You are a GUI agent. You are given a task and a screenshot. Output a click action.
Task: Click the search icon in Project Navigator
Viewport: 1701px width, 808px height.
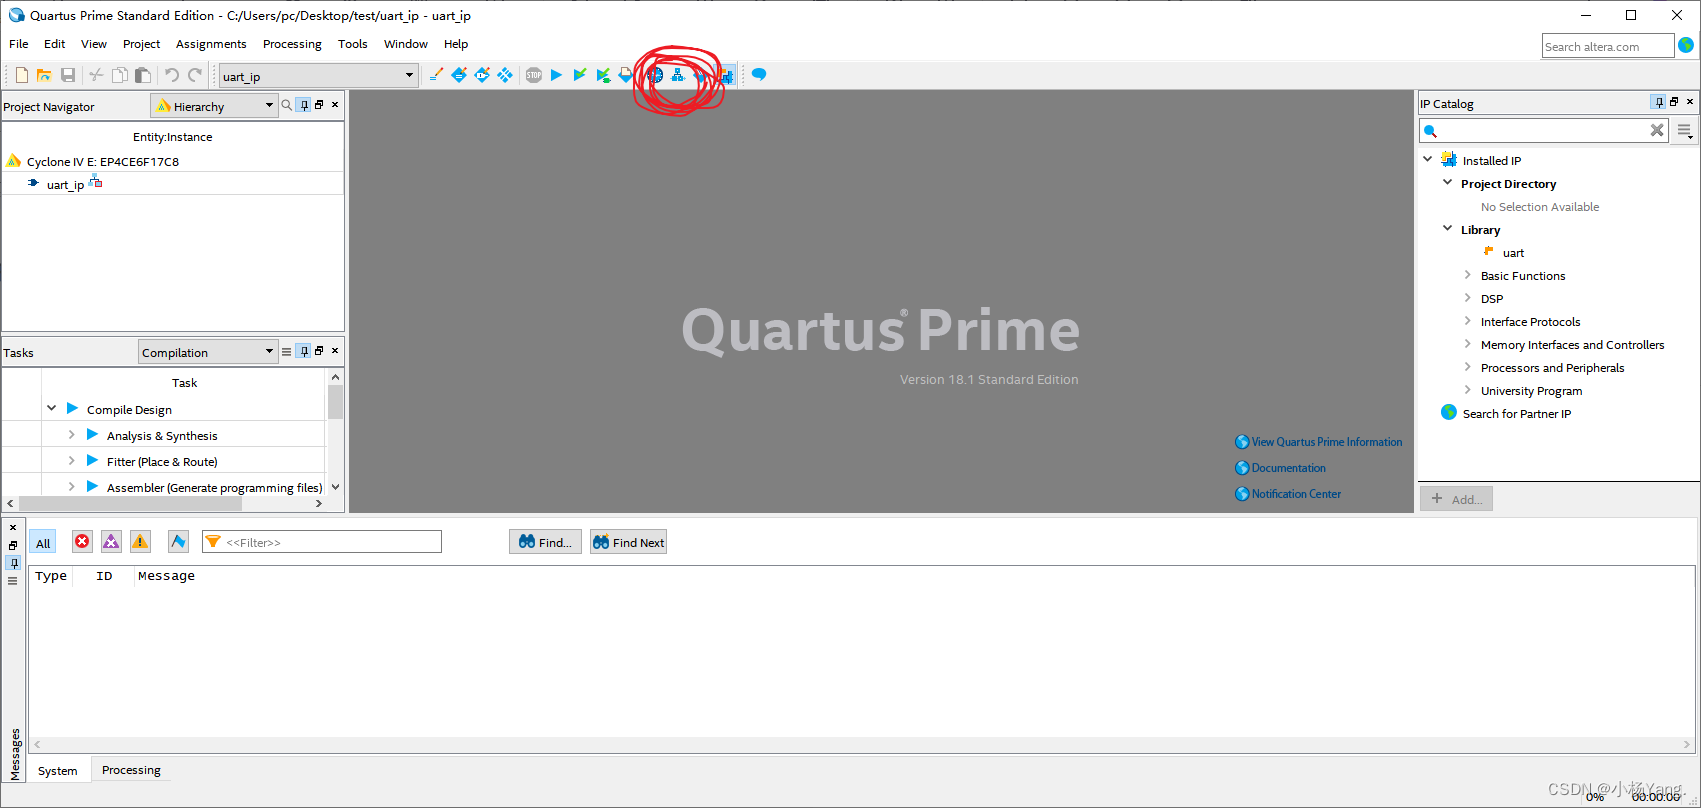click(287, 105)
